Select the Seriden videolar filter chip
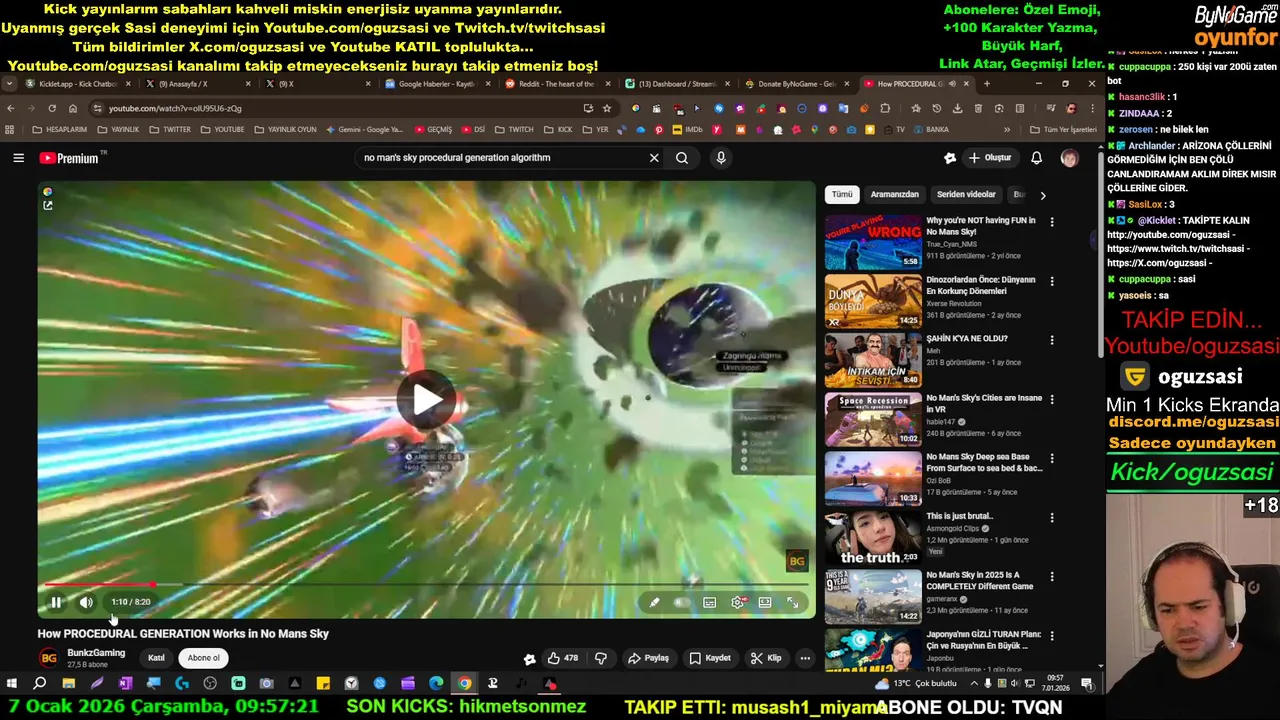 (966, 195)
